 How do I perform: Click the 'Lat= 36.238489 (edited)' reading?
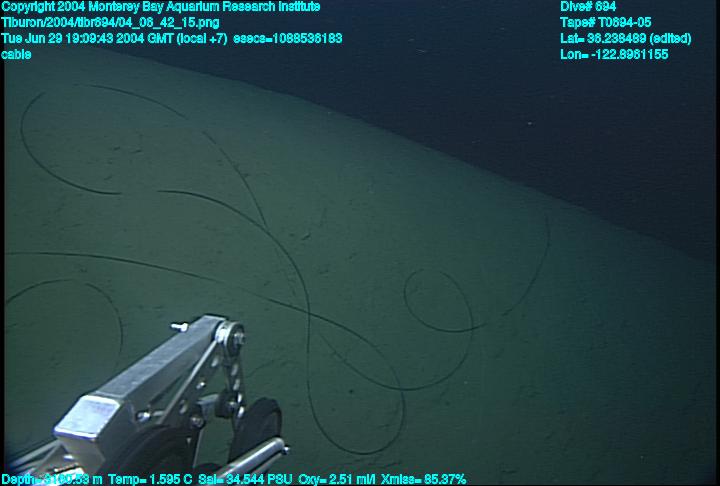(626, 38)
